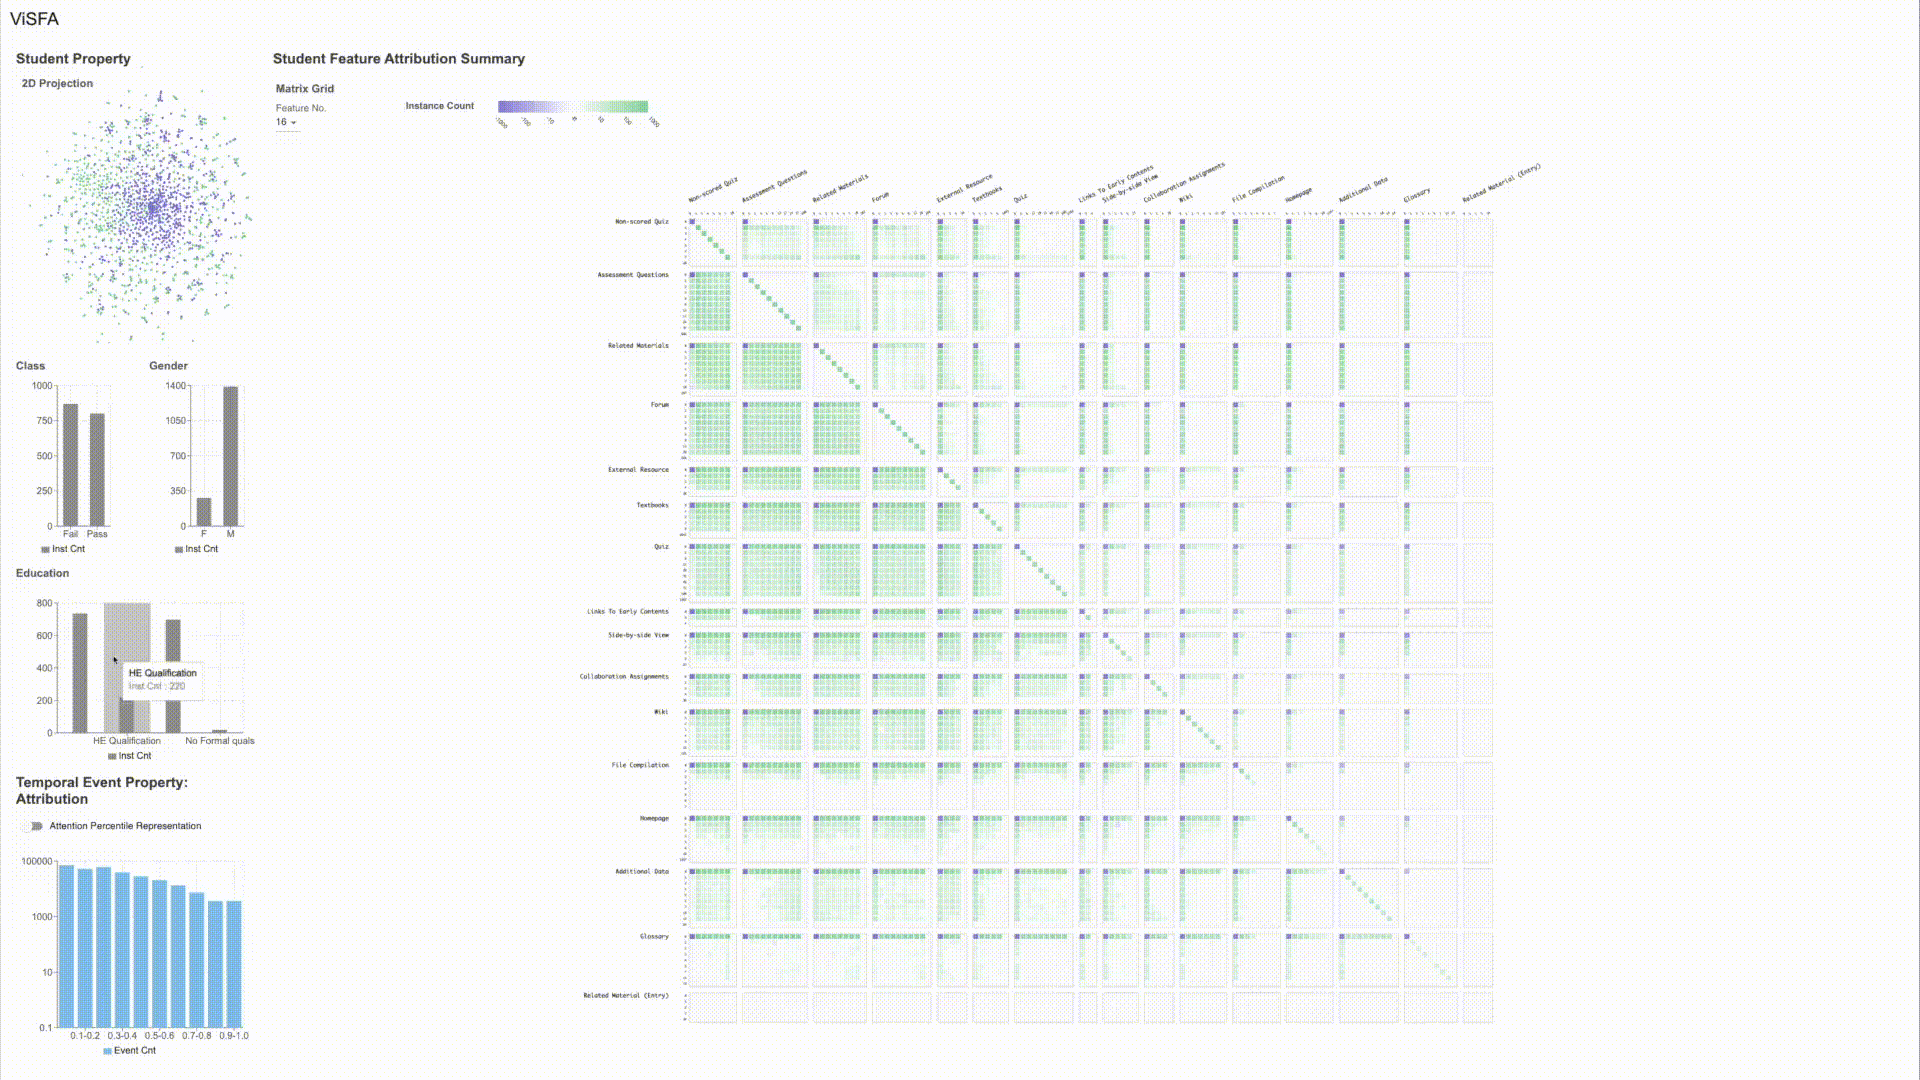Screen dimensions: 1920x1080
Task: Select the Pass bar in Class chart
Action: [x=97, y=469]
